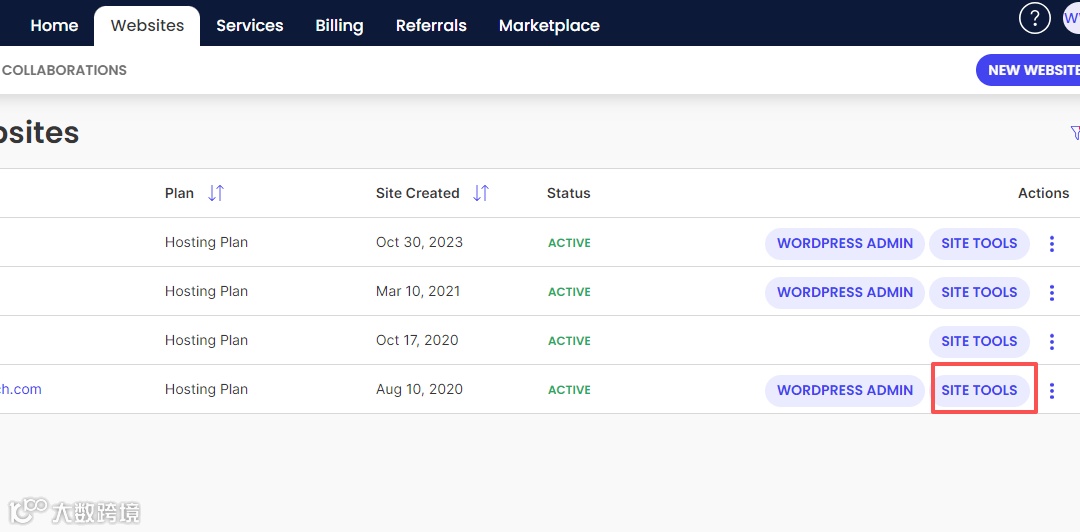The height and width of the screenshot is (532, 1080).
Task: Sort by Site Created column arrows
Action: click(x=481, y=193)
